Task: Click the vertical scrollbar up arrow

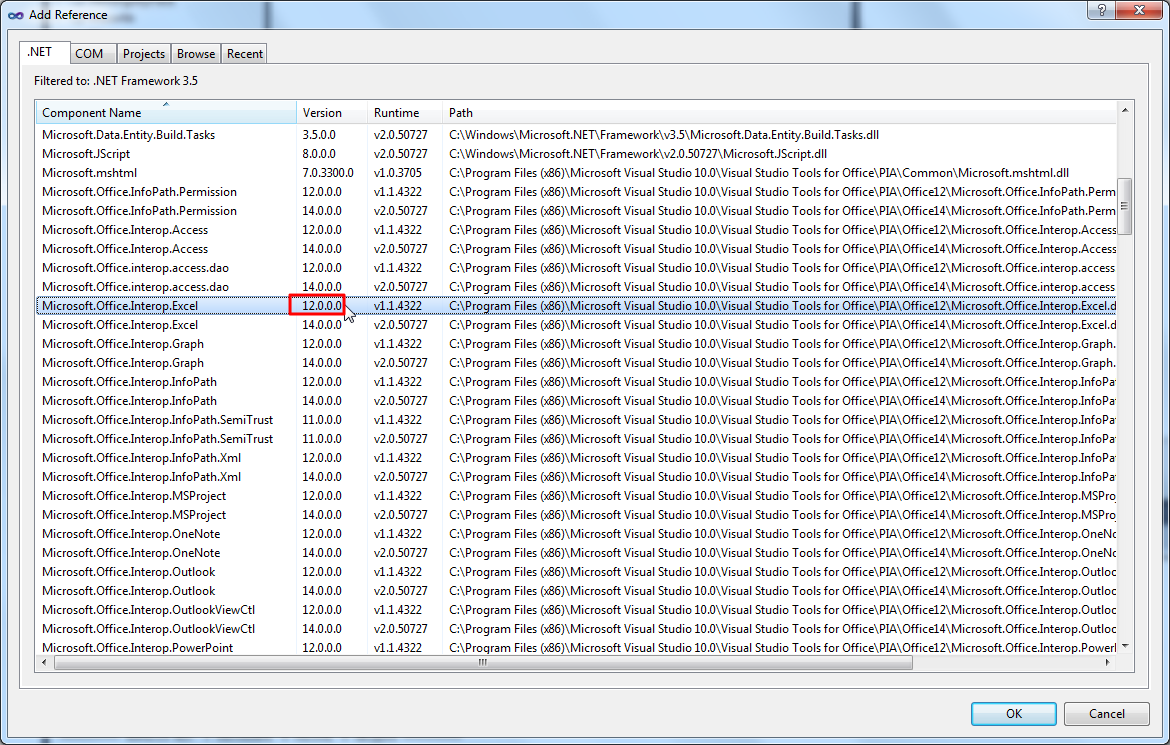Action: [x=1124, y=110]
